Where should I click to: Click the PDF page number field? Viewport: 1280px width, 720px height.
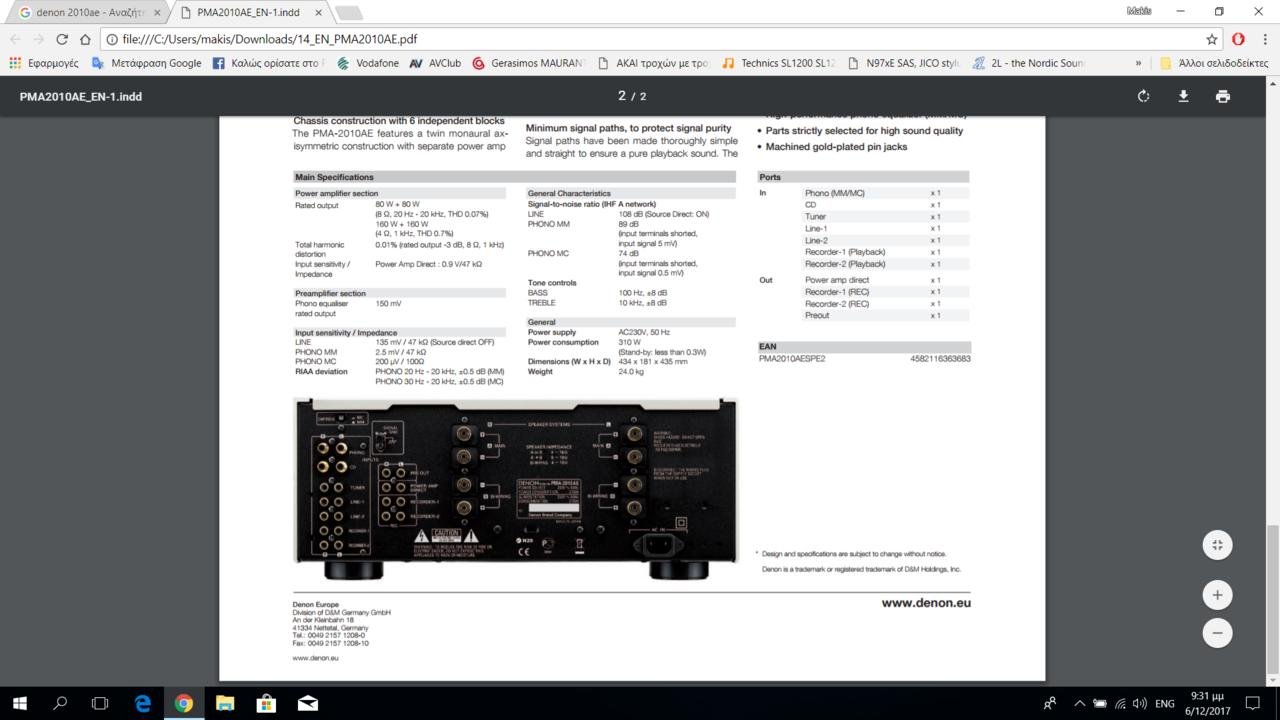point(622,96)
